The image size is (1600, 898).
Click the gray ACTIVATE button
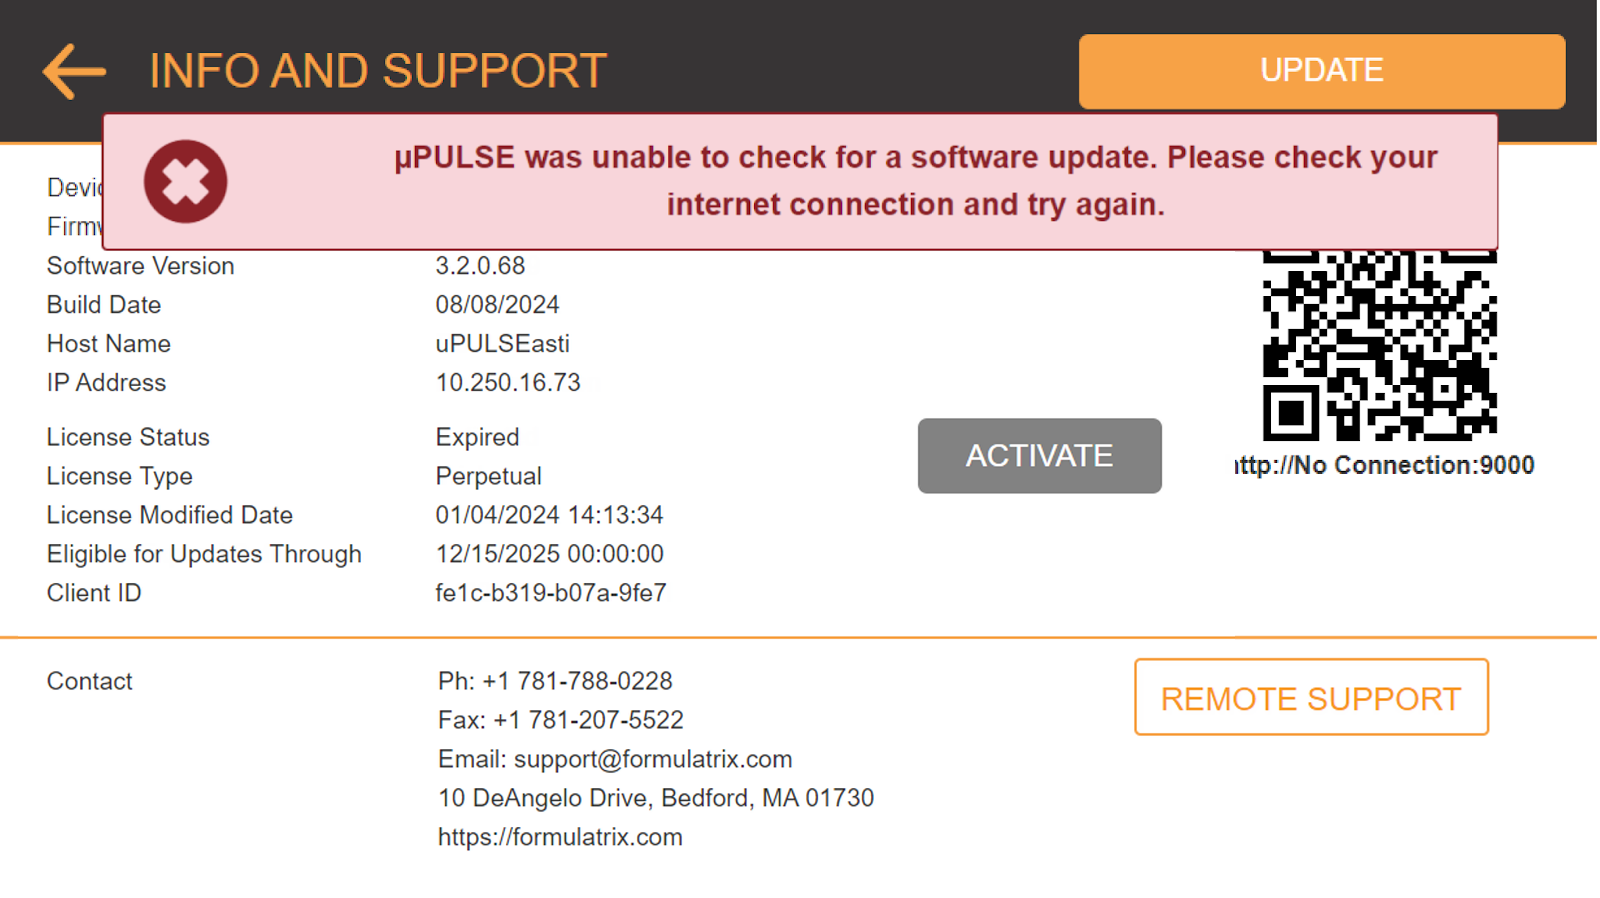[x=1039, y=456]
